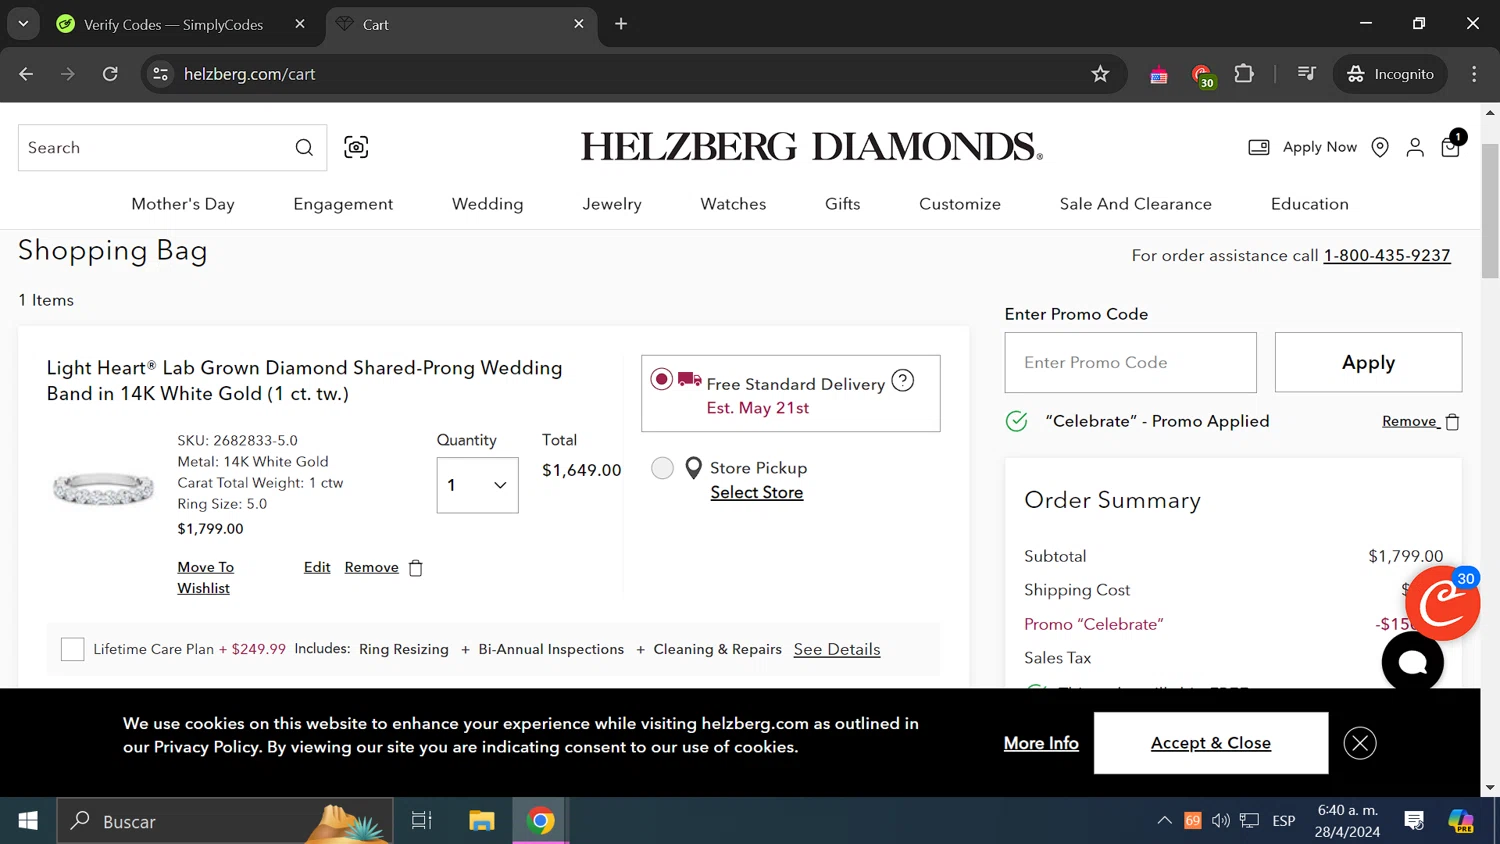The height and width of the screenshot is (844, 1500).
Task: Open Chrome three-dot menu
Action: pyautogui.click(x=1474, y=74)
